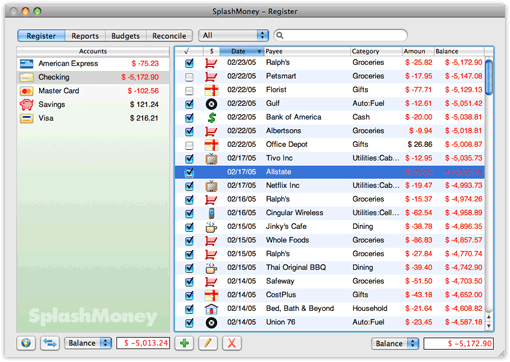This screenshot has width=510, height=362.
Task: Edit transaction with the pencil icon
Action: pyautogui.click(x=208, y=343)
